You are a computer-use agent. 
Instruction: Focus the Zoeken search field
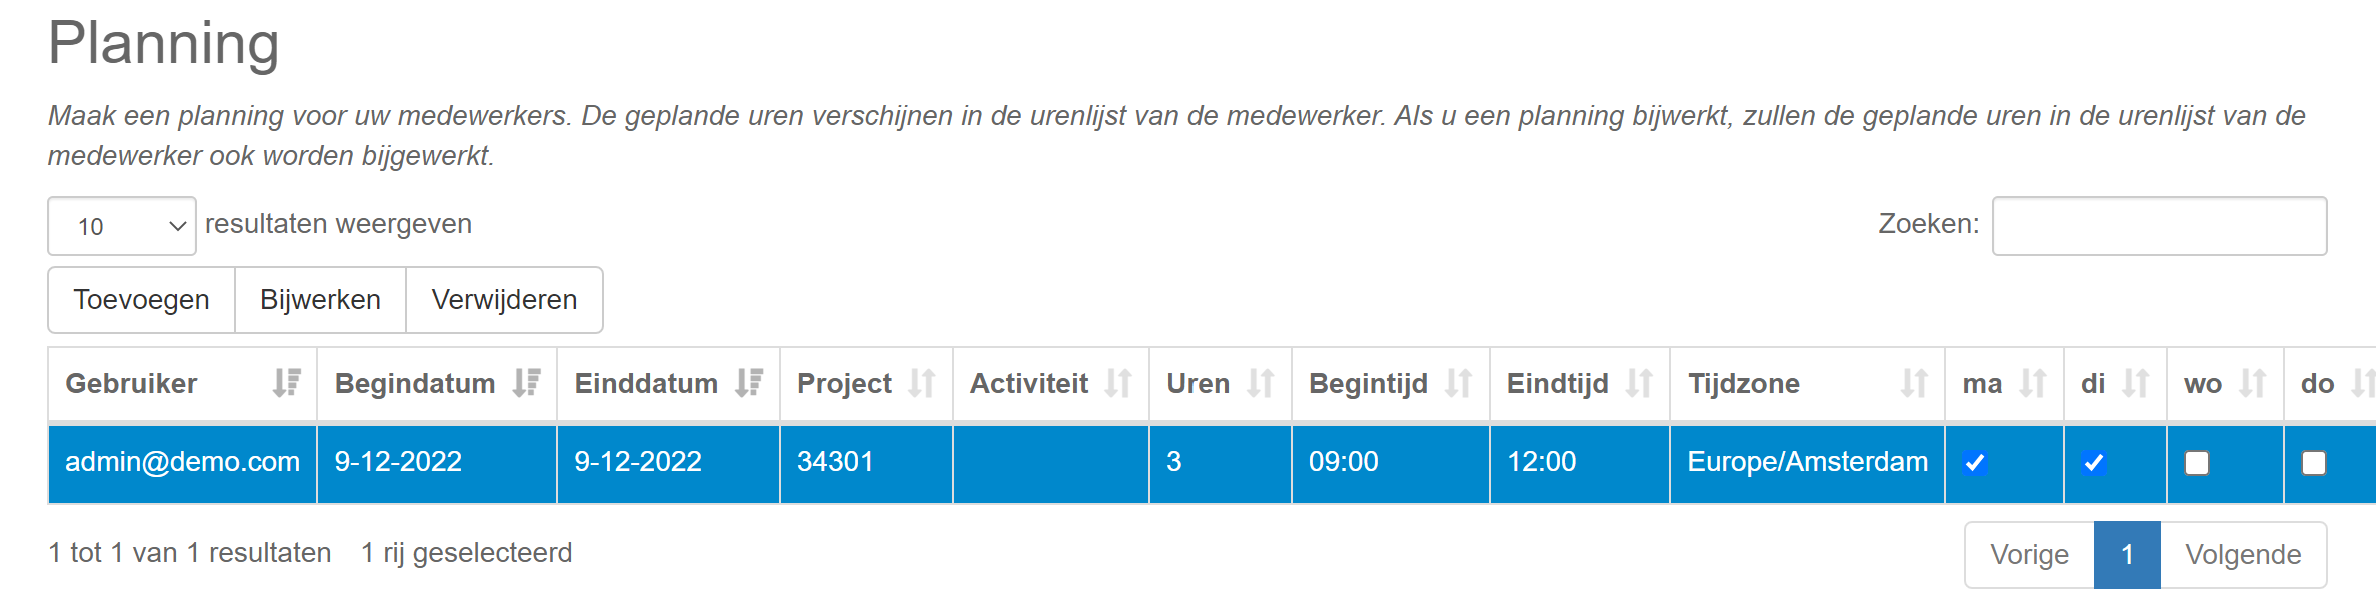tap(2159, 226)
